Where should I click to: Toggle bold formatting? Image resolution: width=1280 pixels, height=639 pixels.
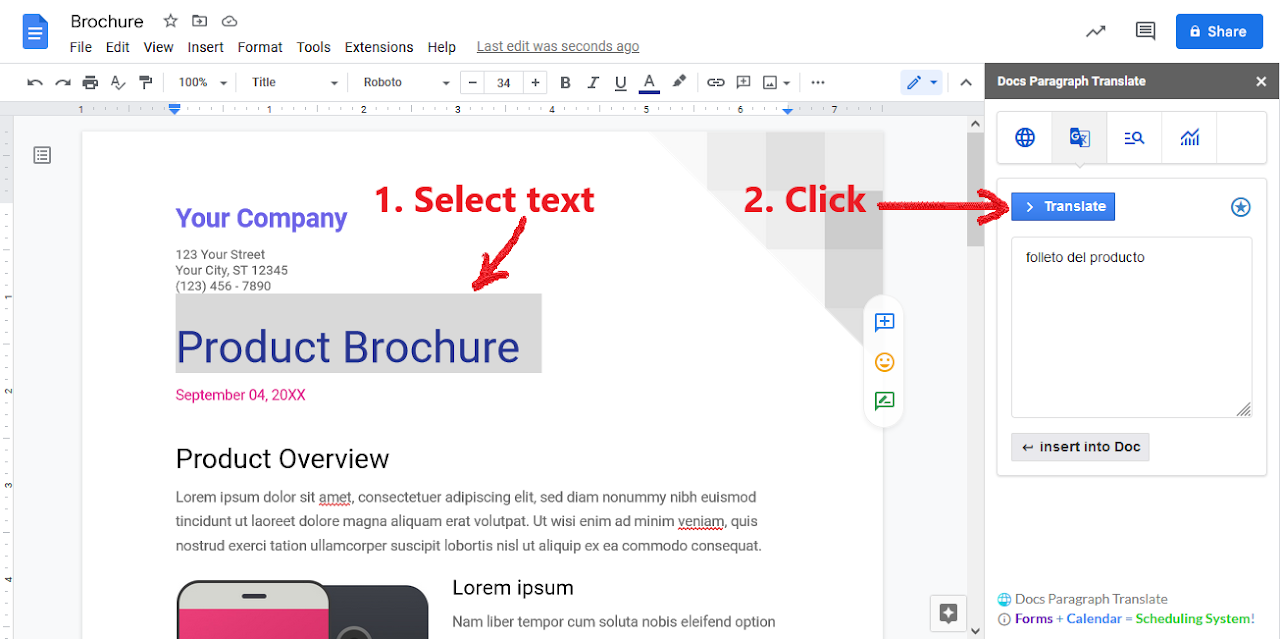pyautogui.click(x=565, y=82)
